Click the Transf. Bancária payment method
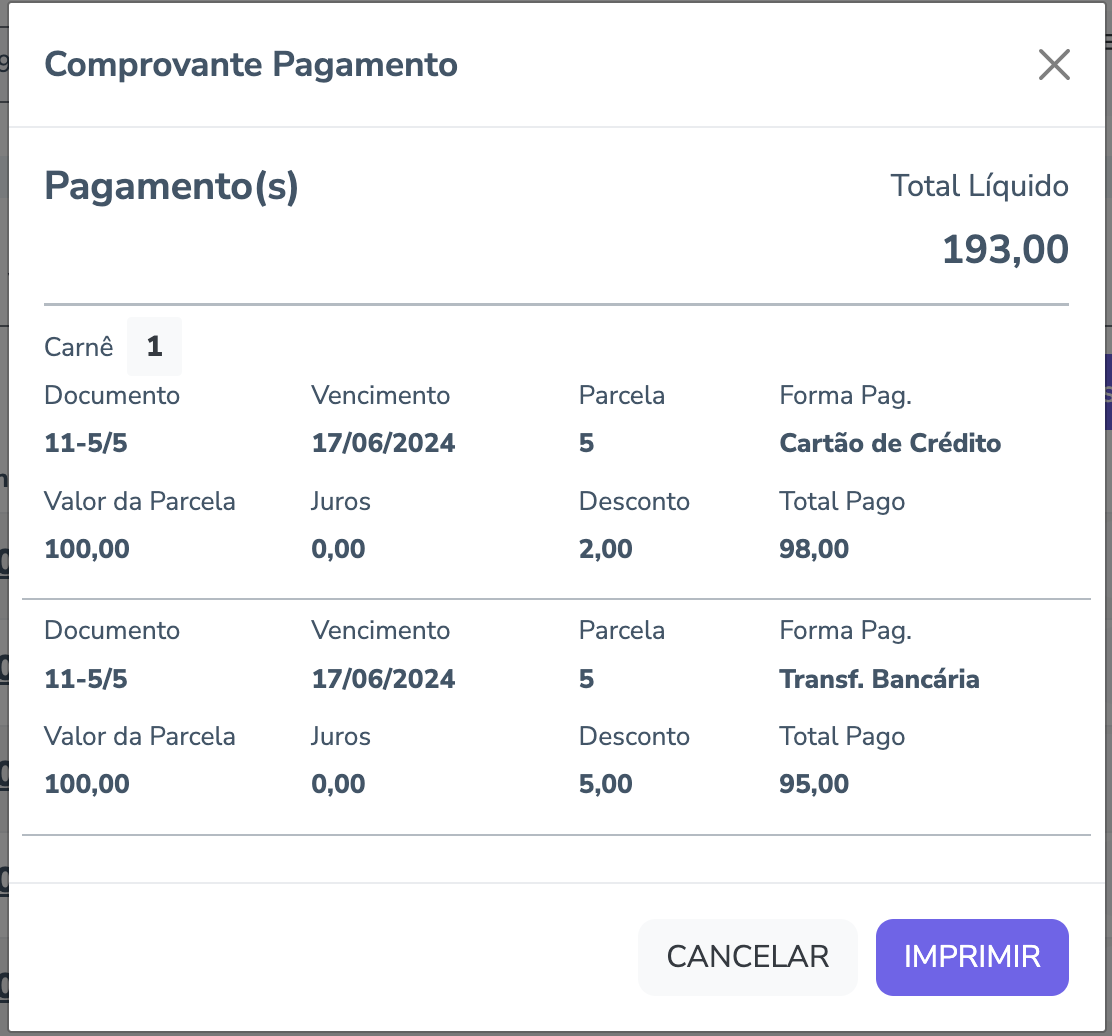The width and height of the screenshot is (1112, 1036). [x=879, y=680]
